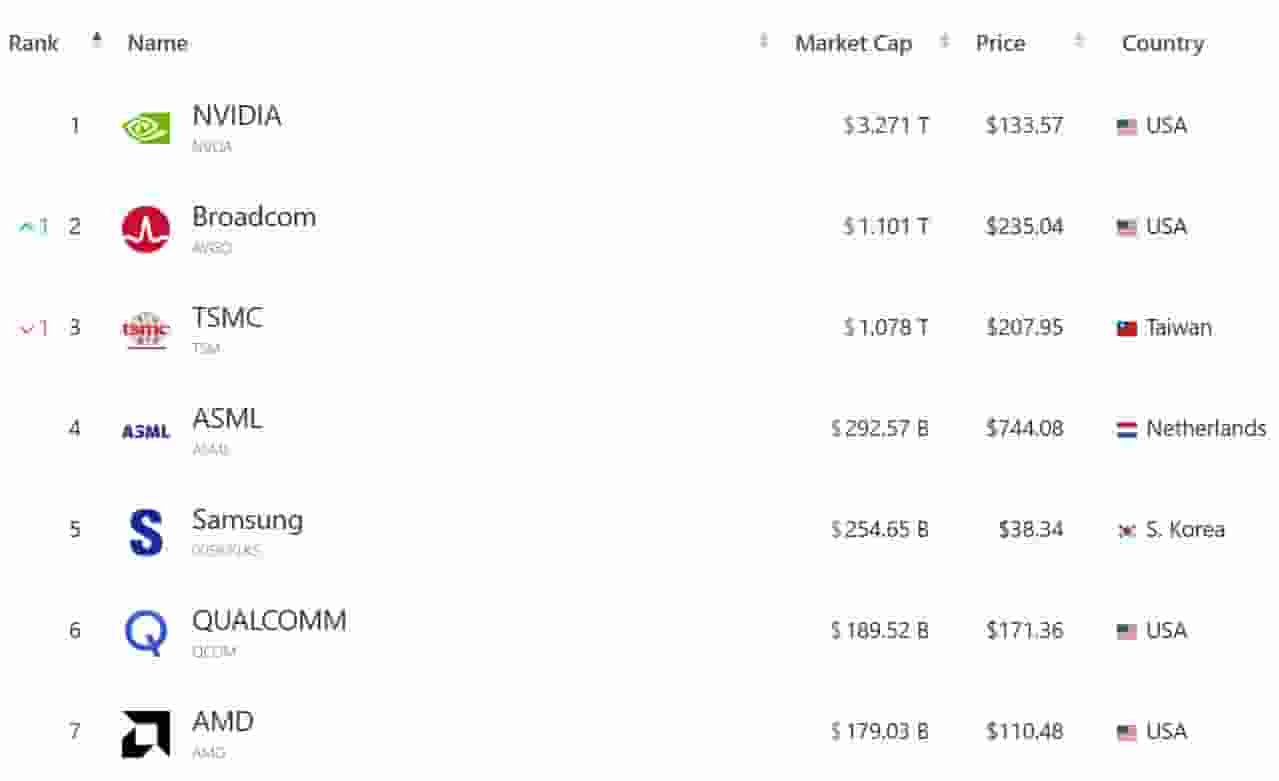The width and height of the screenshot is (1279, 781).
Task: Open the Broadcom company link
Action: (x=253, y=217)
